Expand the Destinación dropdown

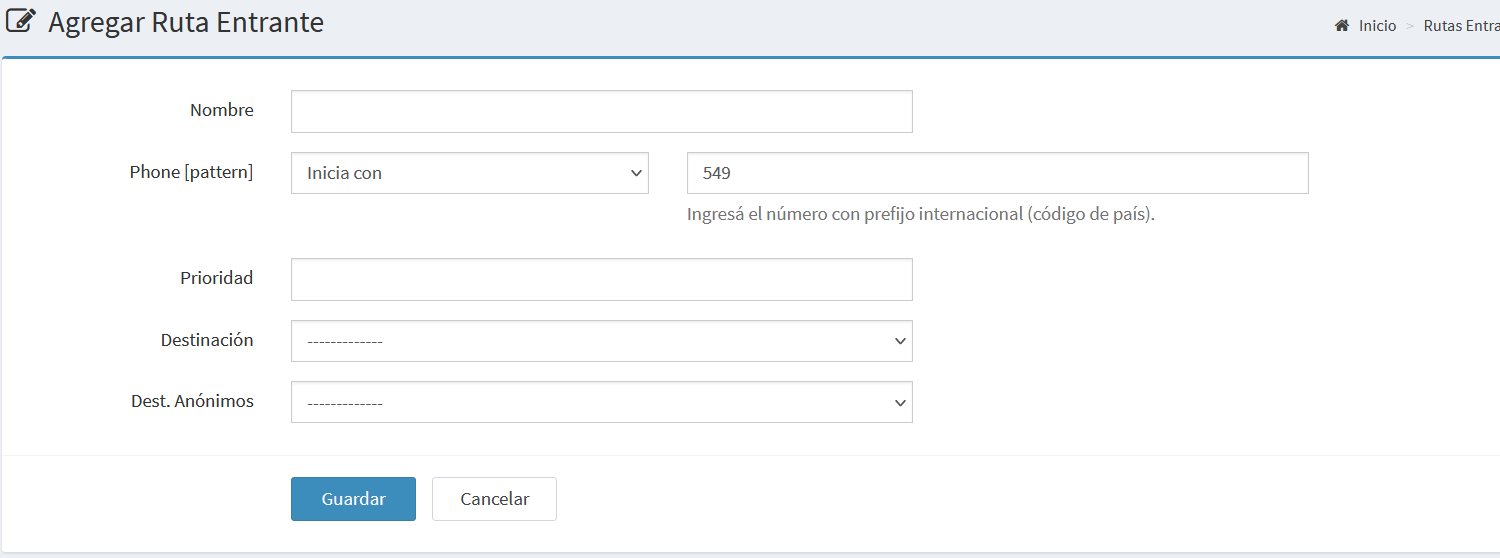602,341
